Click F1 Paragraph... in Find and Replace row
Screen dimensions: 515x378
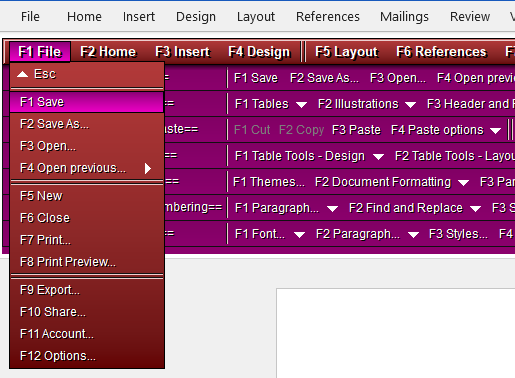tap(277, 208)
